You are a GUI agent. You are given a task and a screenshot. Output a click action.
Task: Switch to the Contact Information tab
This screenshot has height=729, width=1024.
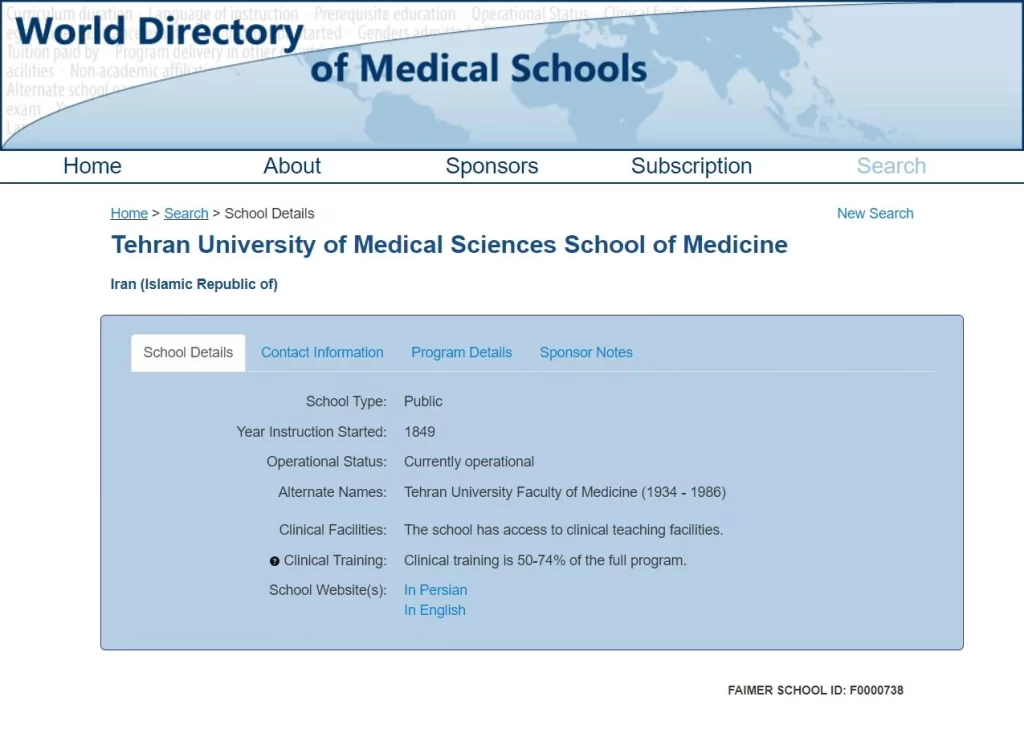pos(322,352)
